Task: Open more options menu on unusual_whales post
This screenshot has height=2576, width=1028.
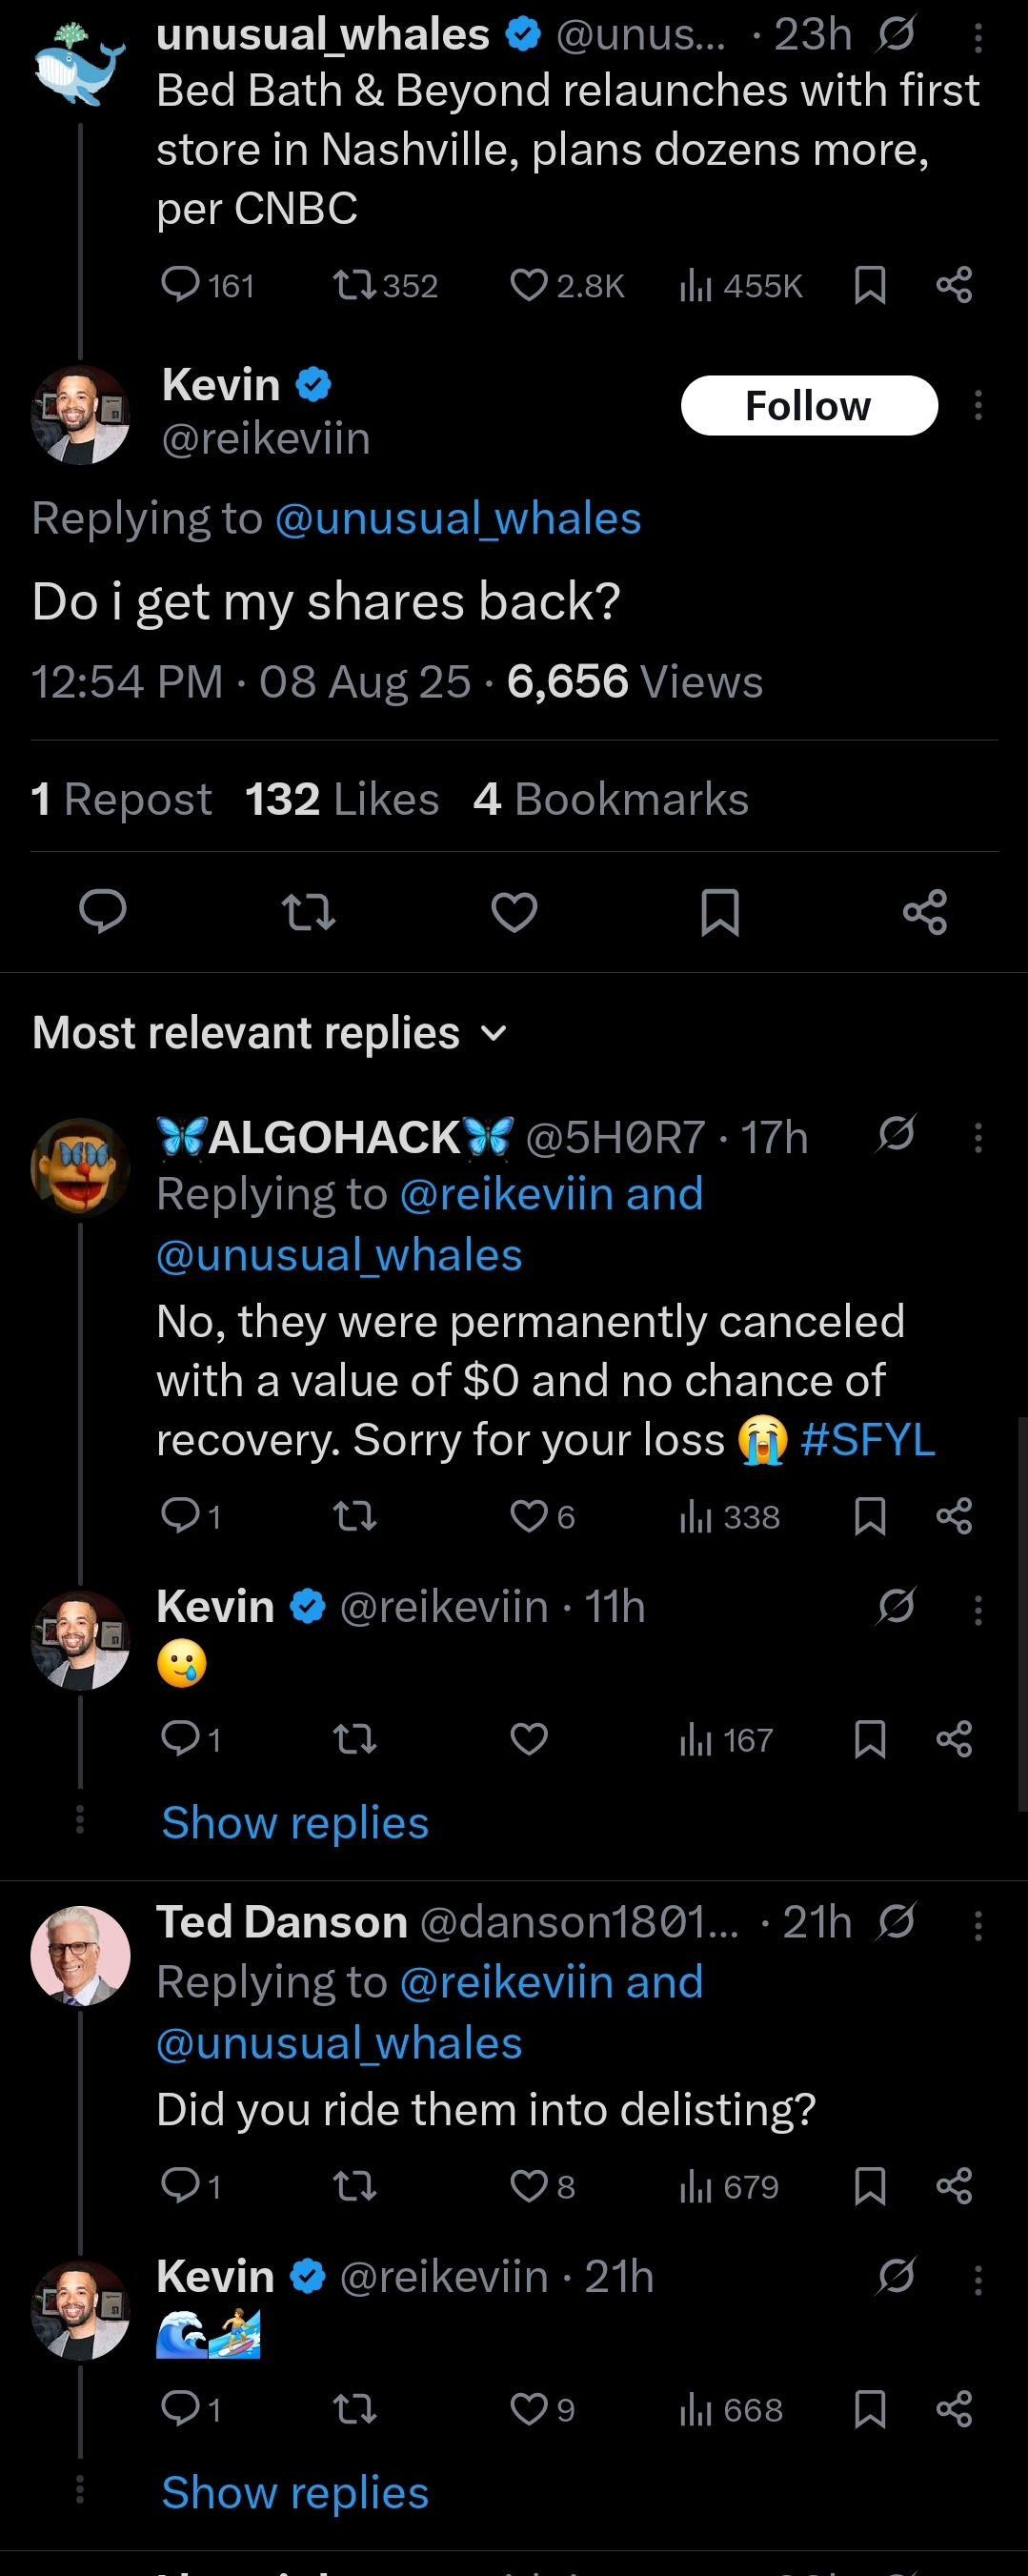Action: point(978,38)
